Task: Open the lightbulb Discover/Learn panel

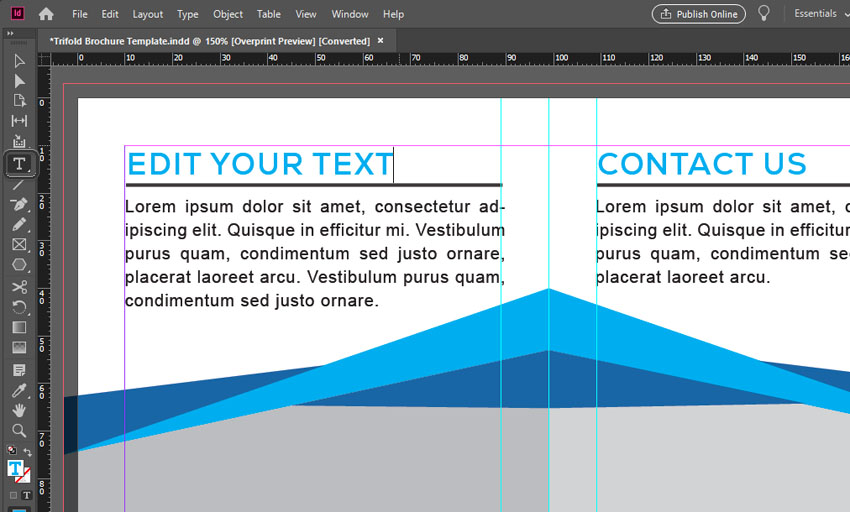Action: click(x=764, y=13)
